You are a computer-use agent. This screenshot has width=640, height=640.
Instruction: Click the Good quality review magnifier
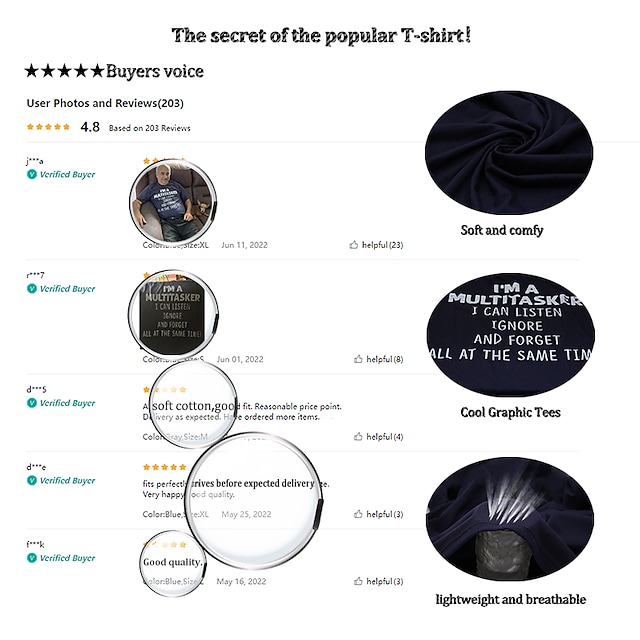pyautogui.click(x=173, y=564)
